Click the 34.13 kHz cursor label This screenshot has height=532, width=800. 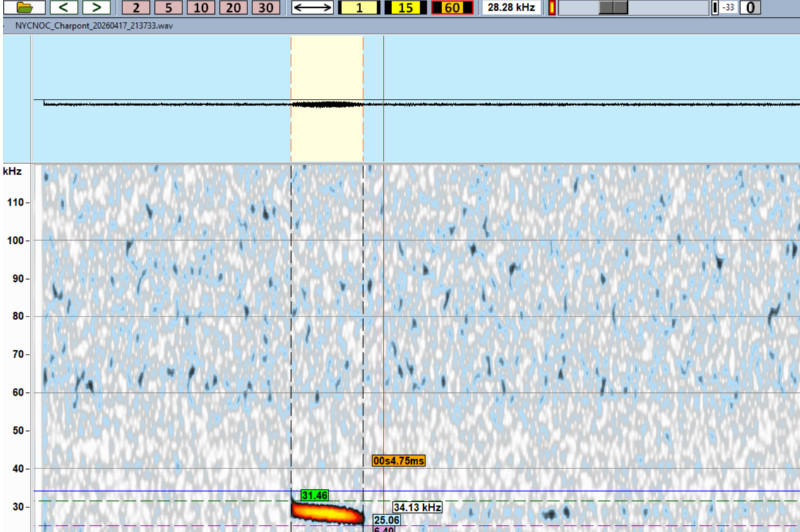[417, 507]
